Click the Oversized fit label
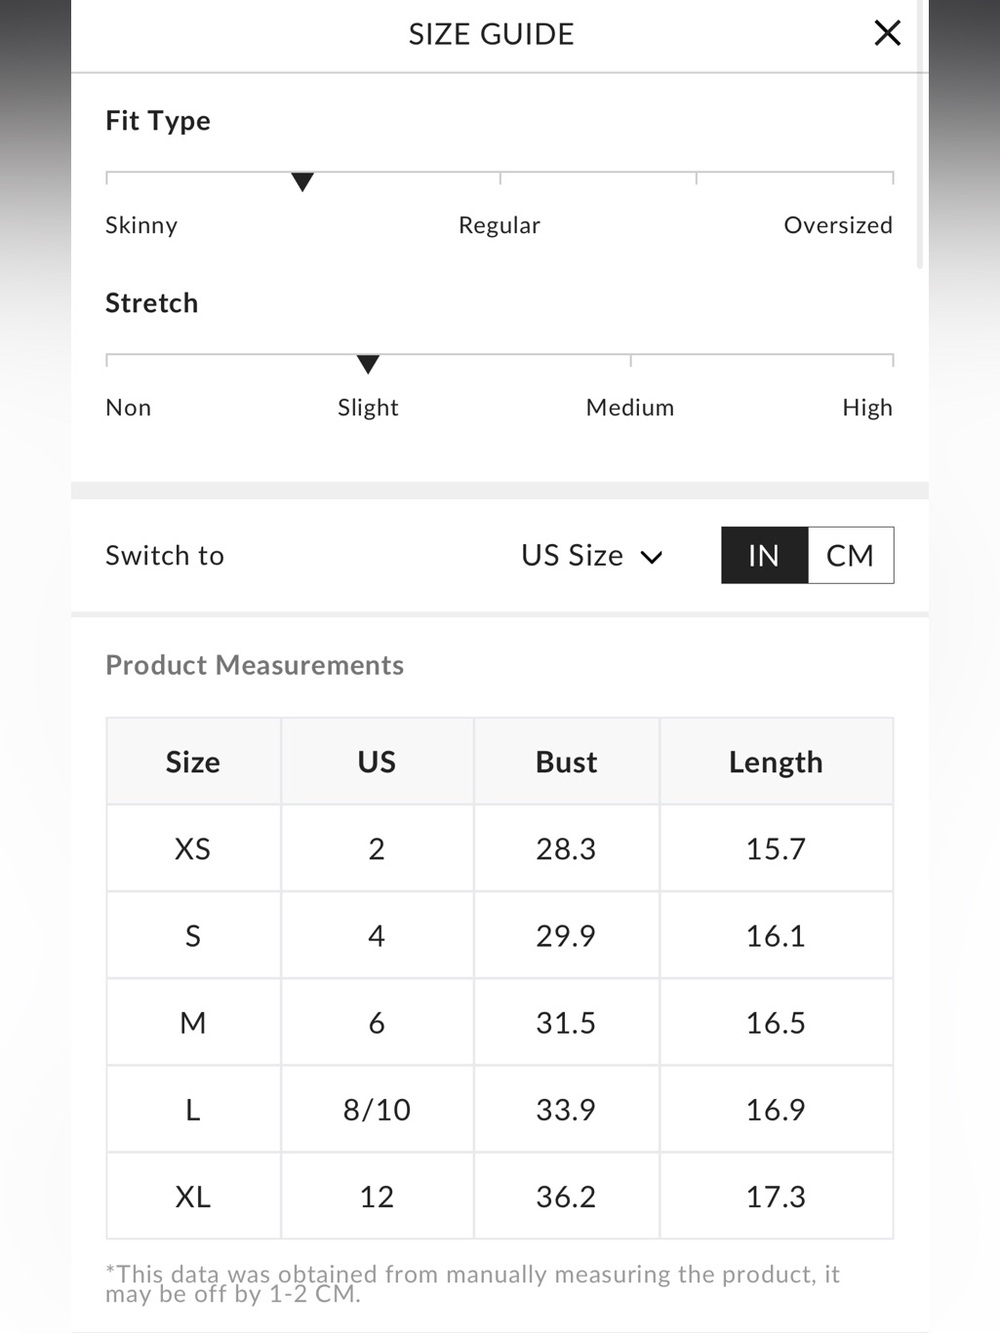The height and width of the screenshot is (1333, 1000). tap(838, 225)
